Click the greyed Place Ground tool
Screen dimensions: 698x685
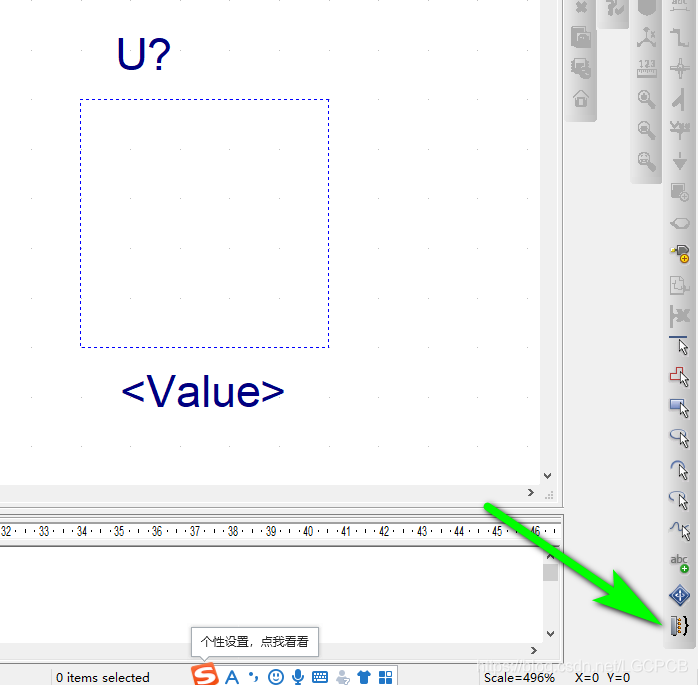[x=680, y=161]
